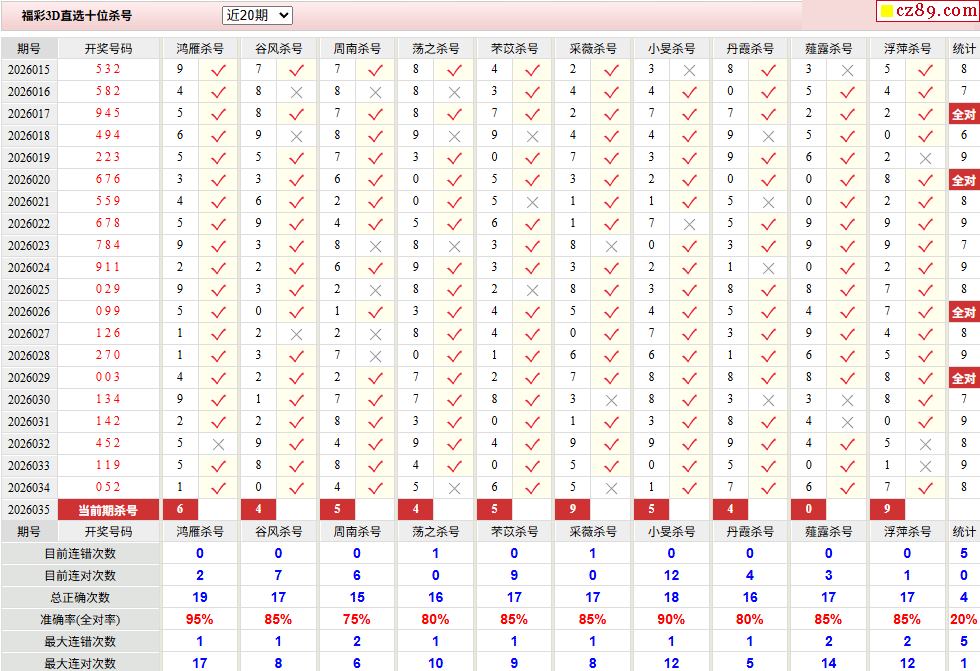The height and width of the screenshot is (671, 980).
Task: Click the 周南杀号 column header at top
Action: 357,49
